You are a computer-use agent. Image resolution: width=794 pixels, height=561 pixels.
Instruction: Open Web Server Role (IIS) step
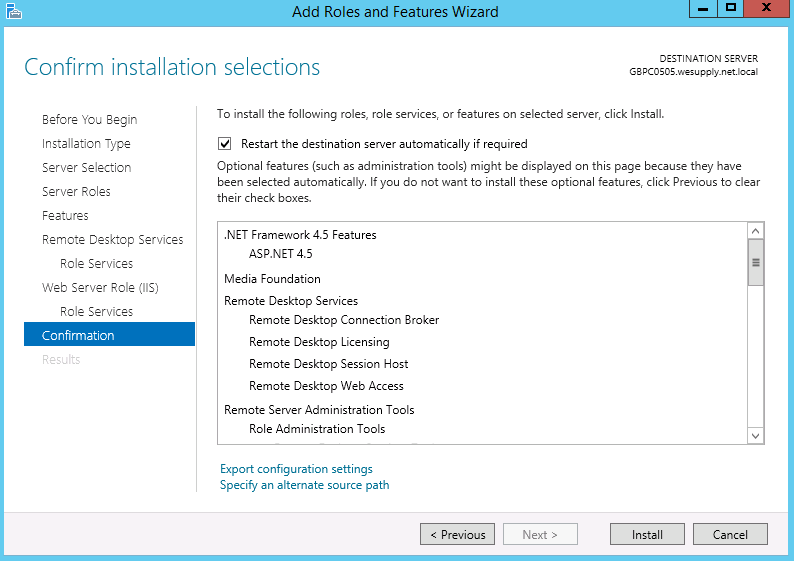[100, 288]
